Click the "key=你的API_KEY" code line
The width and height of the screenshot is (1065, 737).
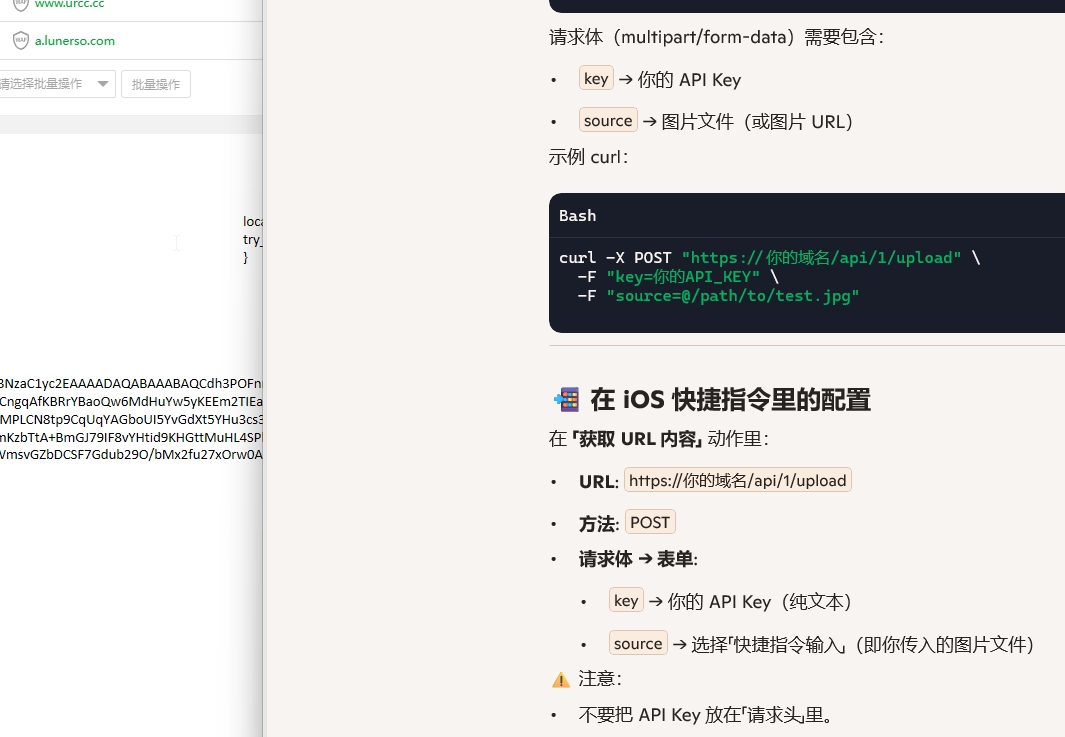(682, 277)
